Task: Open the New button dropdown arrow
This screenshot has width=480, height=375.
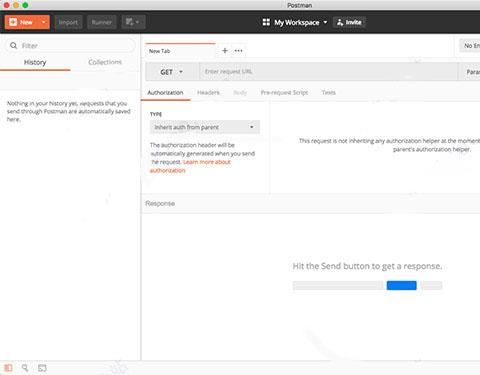Action: (44, 22)
